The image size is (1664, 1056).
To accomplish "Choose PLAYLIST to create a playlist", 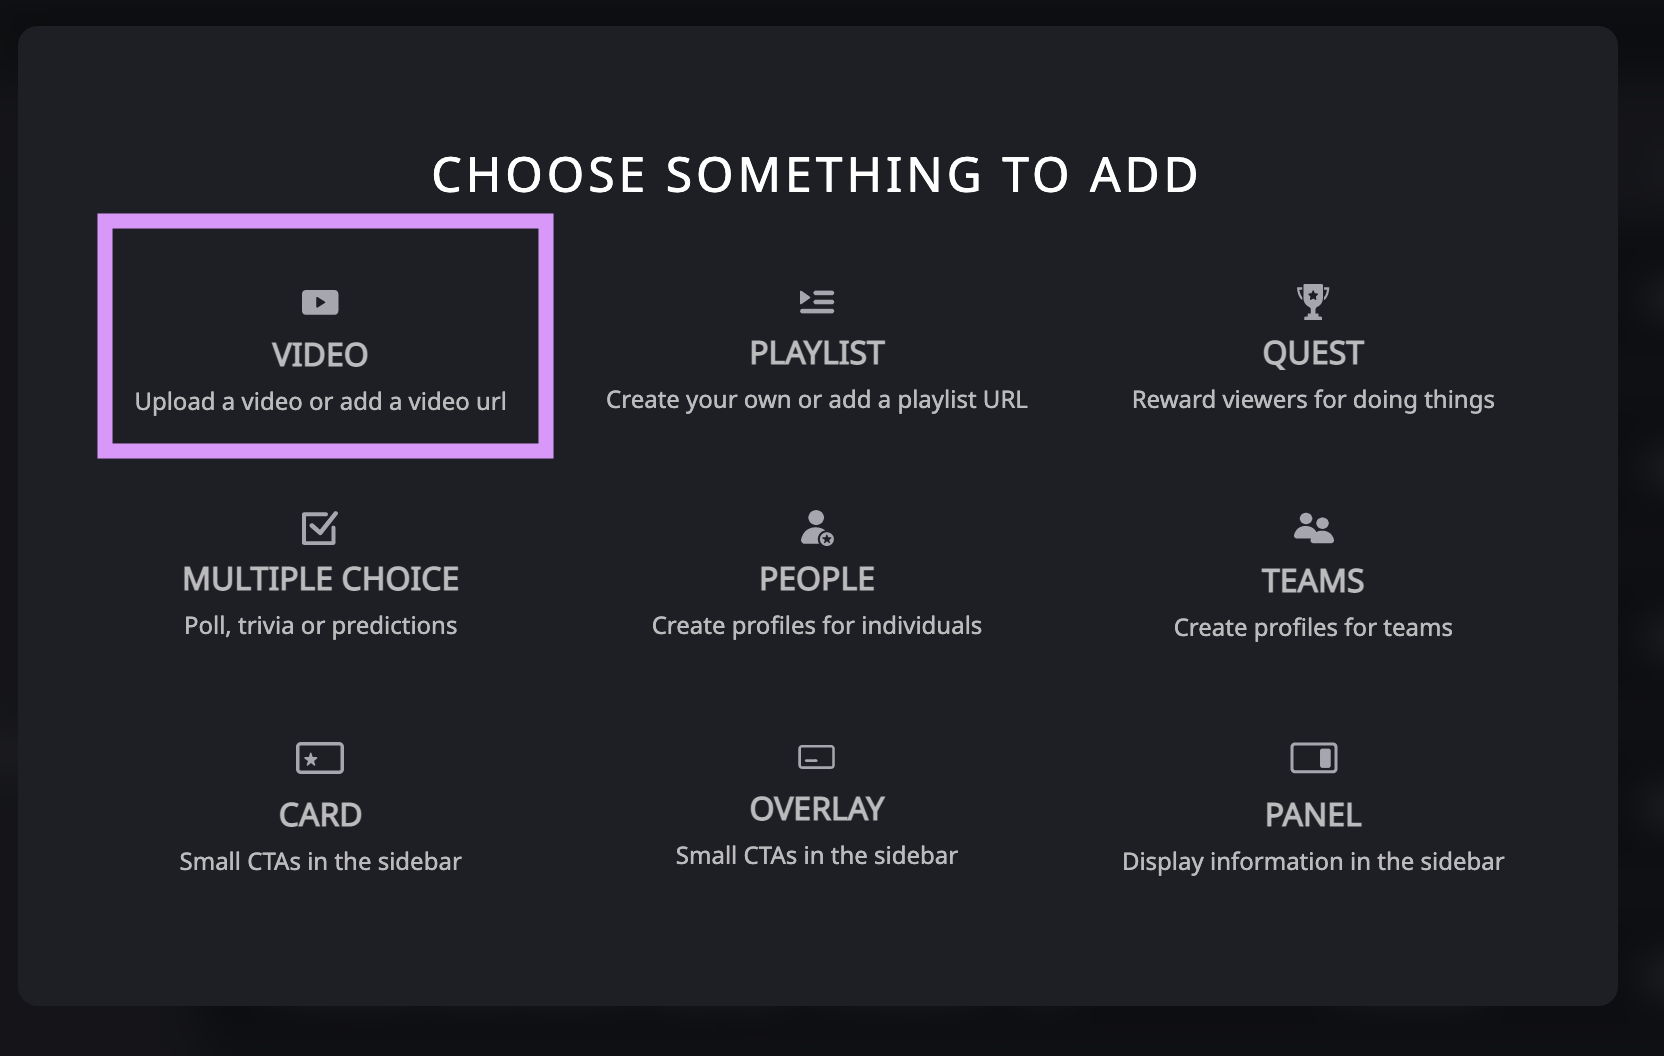I will pyautogui.click(x=816, y=352).
